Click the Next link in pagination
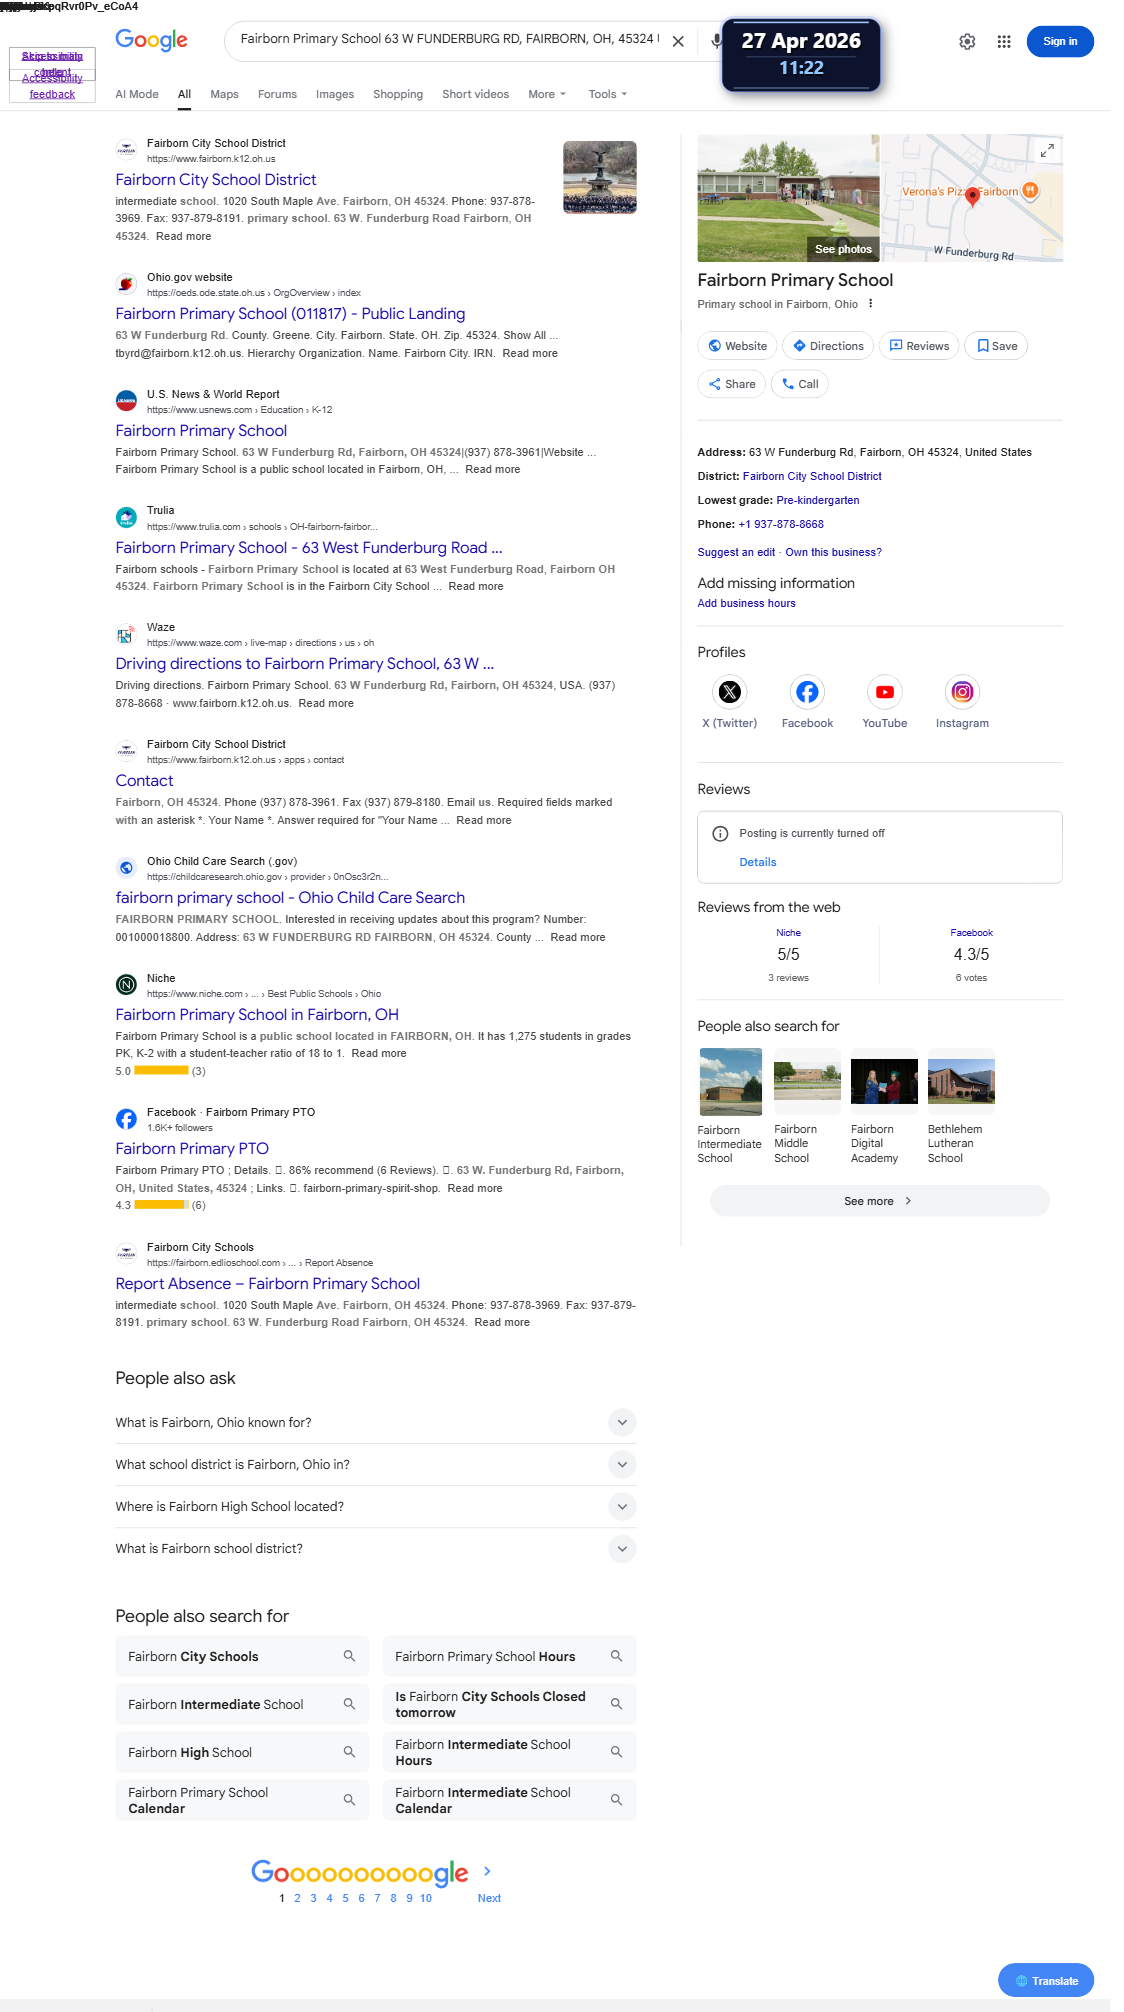The image size is (1124, 2012). pos(489,1898)
